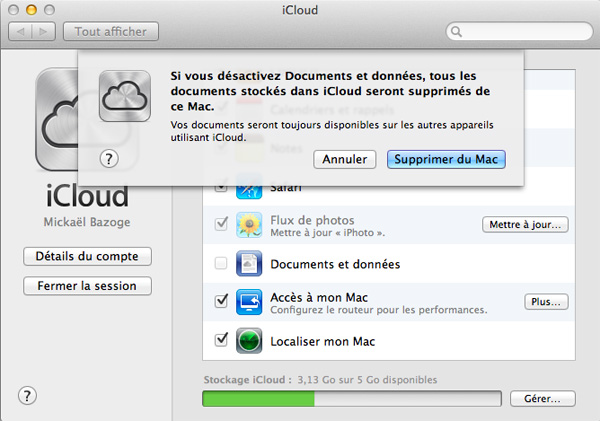Click the Safari compass icon
600x421 pixels.
(x=249, y=189)
